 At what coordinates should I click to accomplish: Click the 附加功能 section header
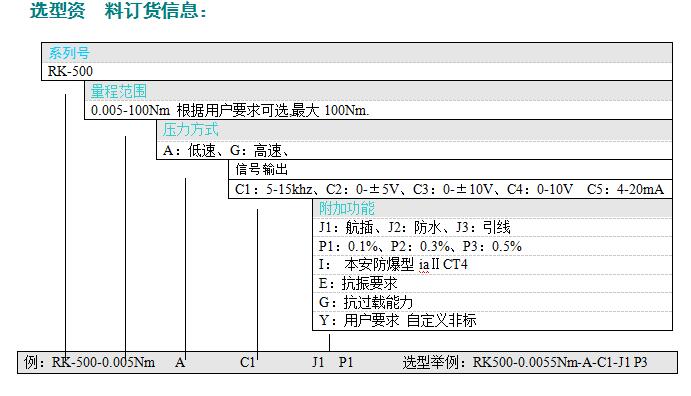click(x=347, y=208)
